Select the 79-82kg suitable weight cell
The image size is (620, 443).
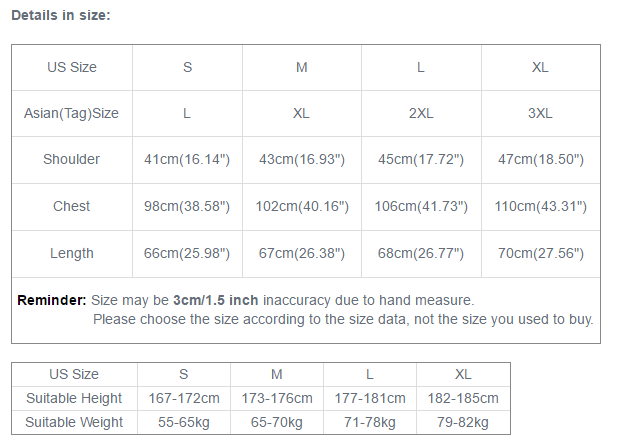pos(463,422)
